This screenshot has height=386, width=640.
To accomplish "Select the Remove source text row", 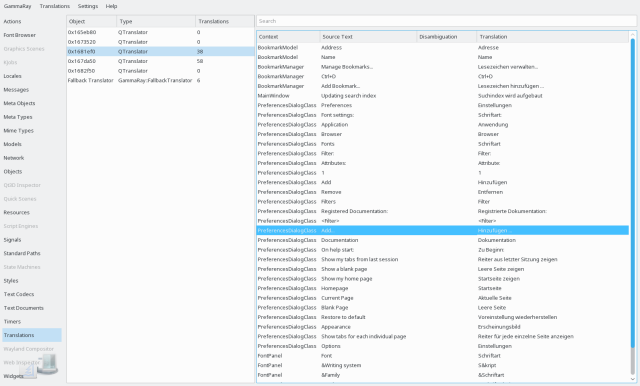I will (x=443, y=192).
